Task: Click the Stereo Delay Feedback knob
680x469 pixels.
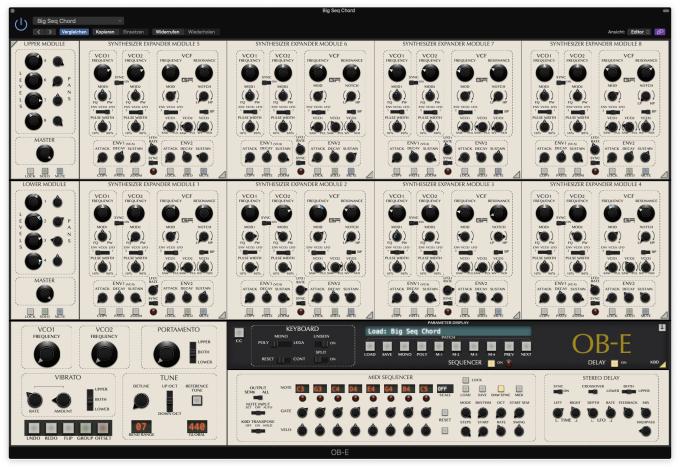Action: coord(628,413)
